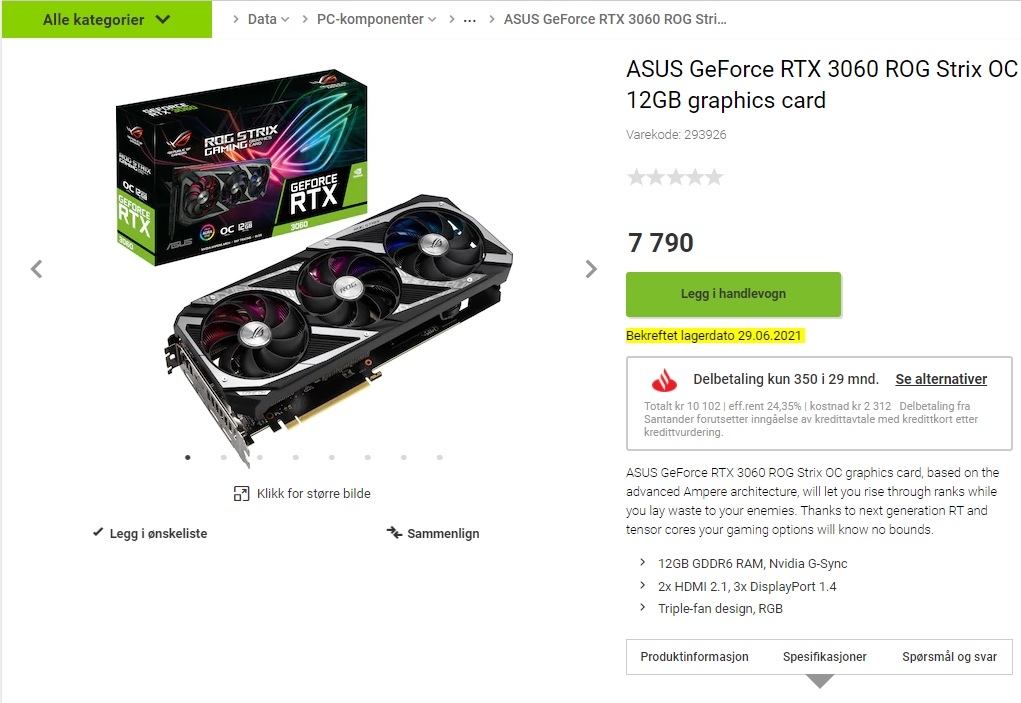Viewport: 1021px width, 703px height.
Task: Switch to the Spørsmål og svar tab
Action: [x=949, y=657]
